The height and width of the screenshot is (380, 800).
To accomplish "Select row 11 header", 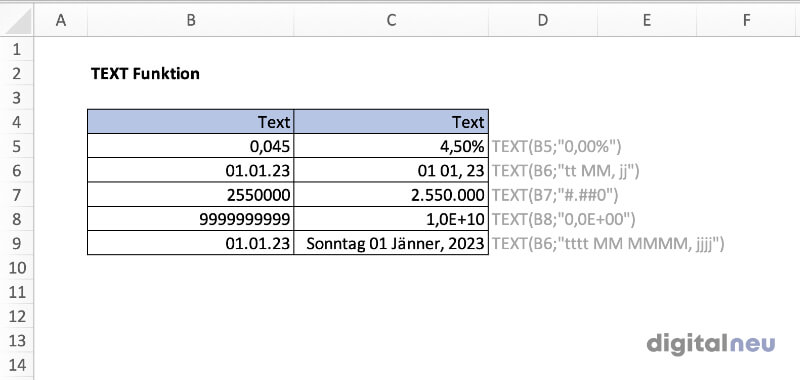I will click(x=17, y=292).
